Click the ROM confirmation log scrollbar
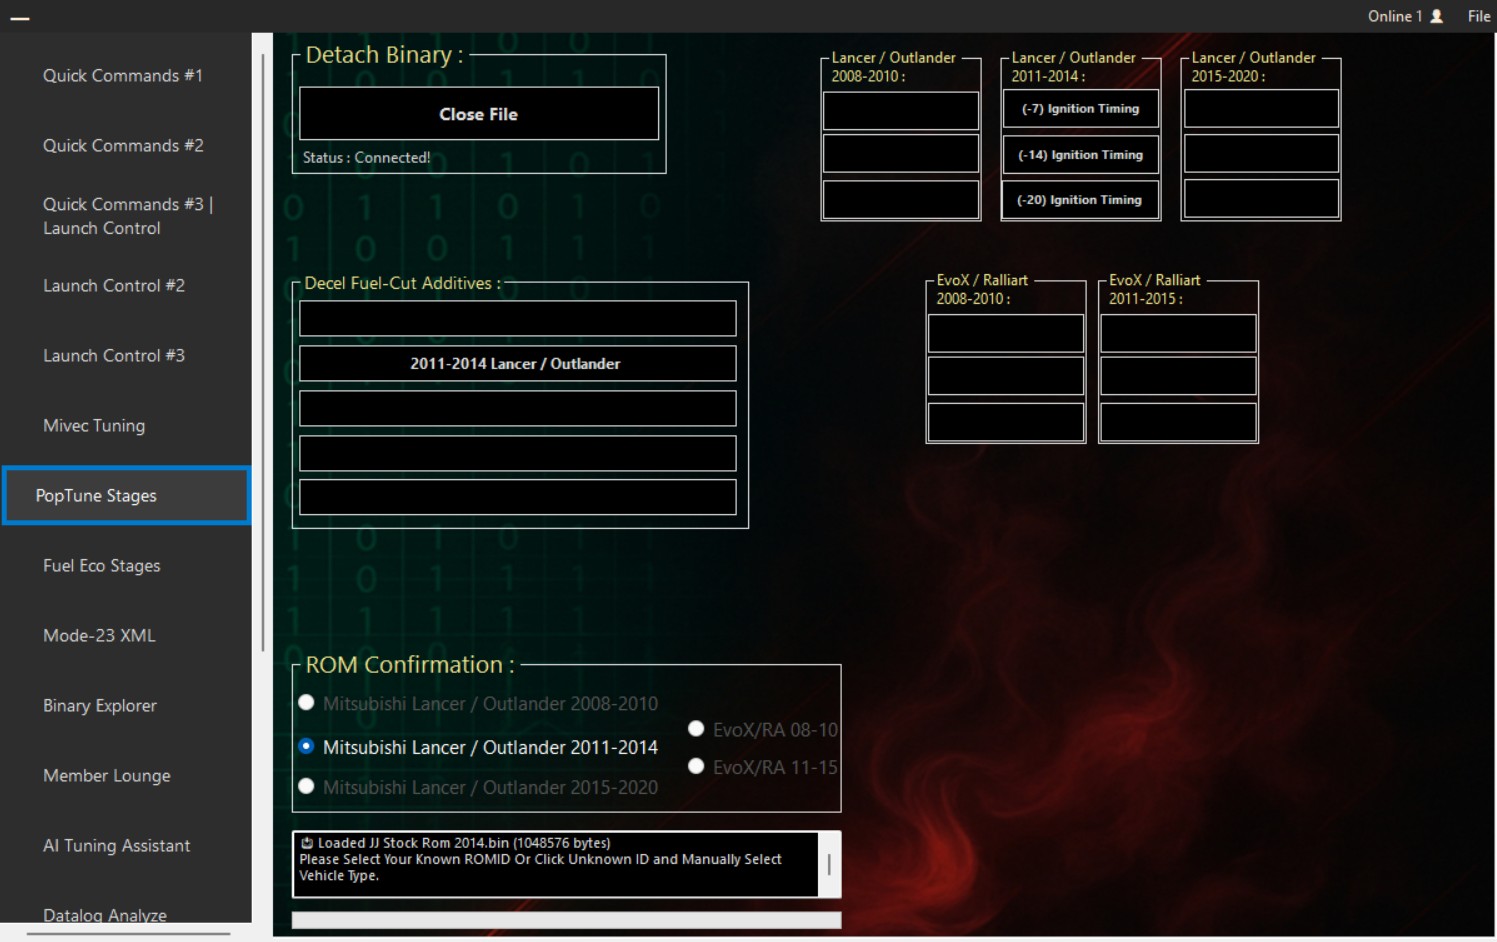 (830, 862)
